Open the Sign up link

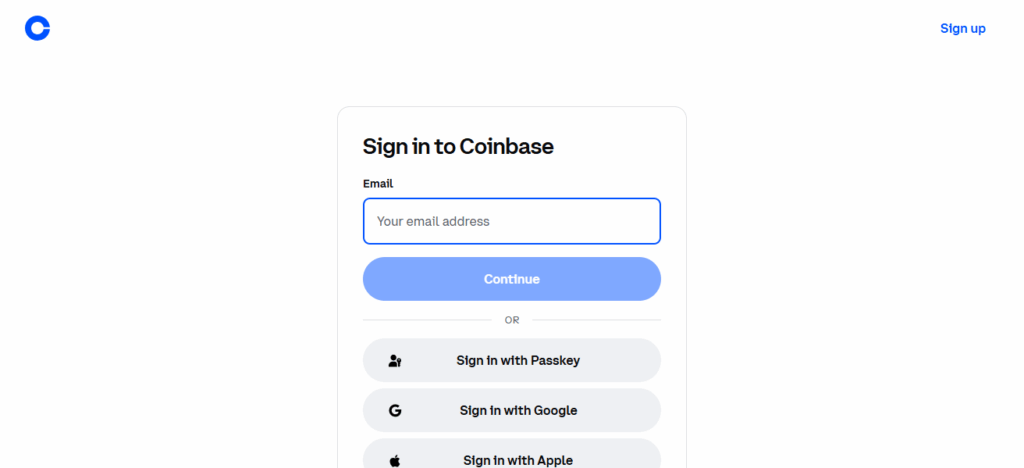point(962,29)
